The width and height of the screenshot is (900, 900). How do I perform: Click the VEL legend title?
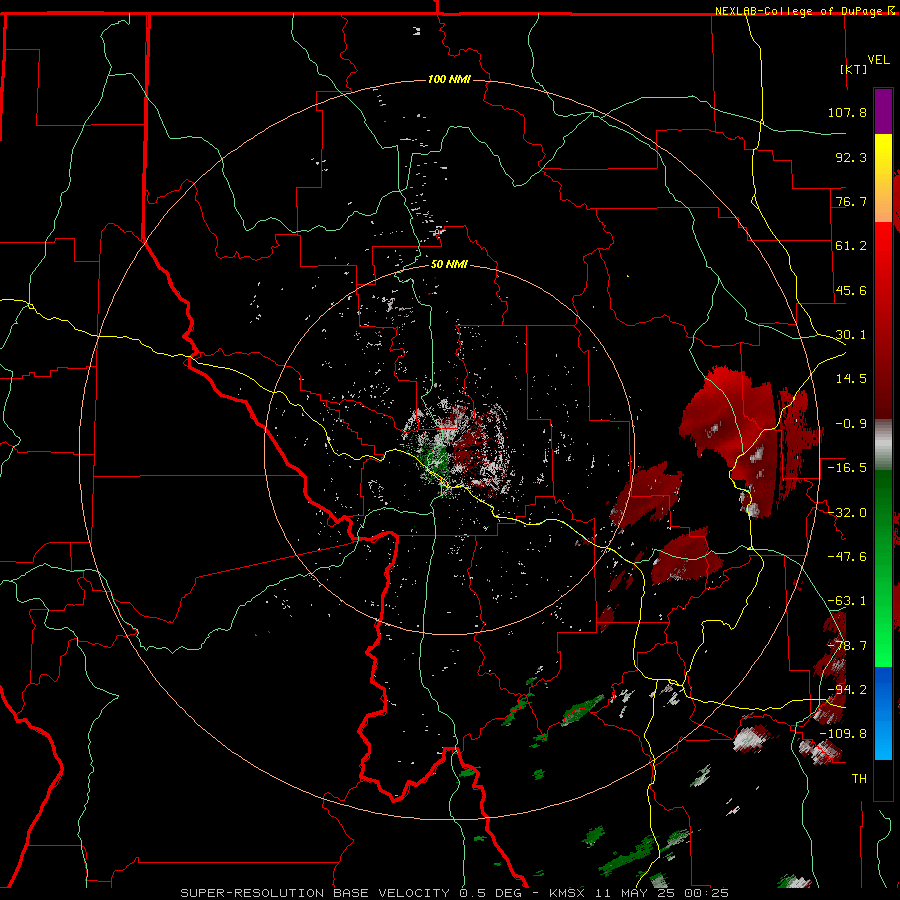coord(878,60)
